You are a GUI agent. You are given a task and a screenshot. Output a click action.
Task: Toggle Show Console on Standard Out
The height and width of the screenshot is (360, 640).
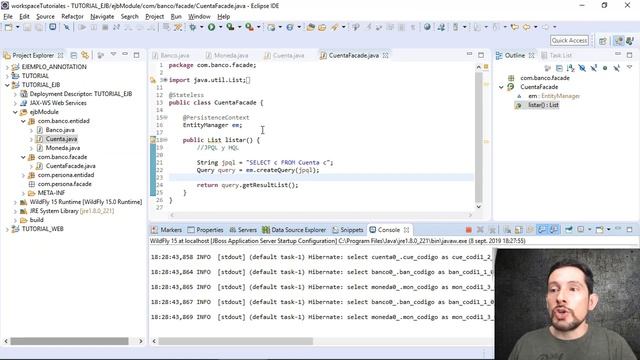pyautogui.click(x=542, y=230)
